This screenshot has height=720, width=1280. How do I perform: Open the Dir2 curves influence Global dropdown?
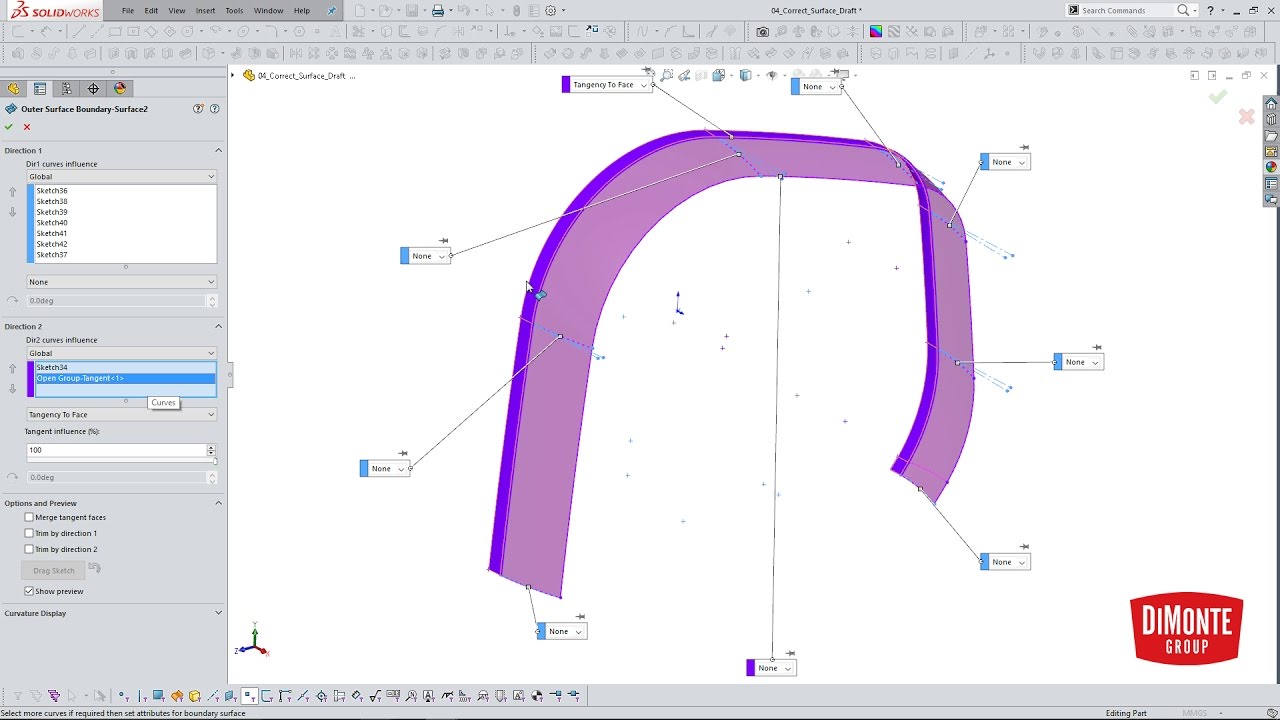click(x=121, y=353)
